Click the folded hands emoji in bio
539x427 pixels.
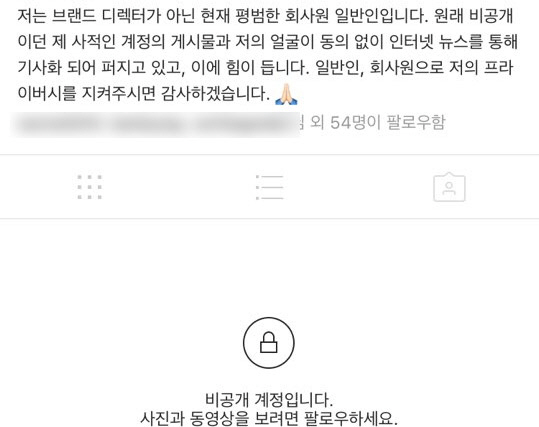point(286,94)
